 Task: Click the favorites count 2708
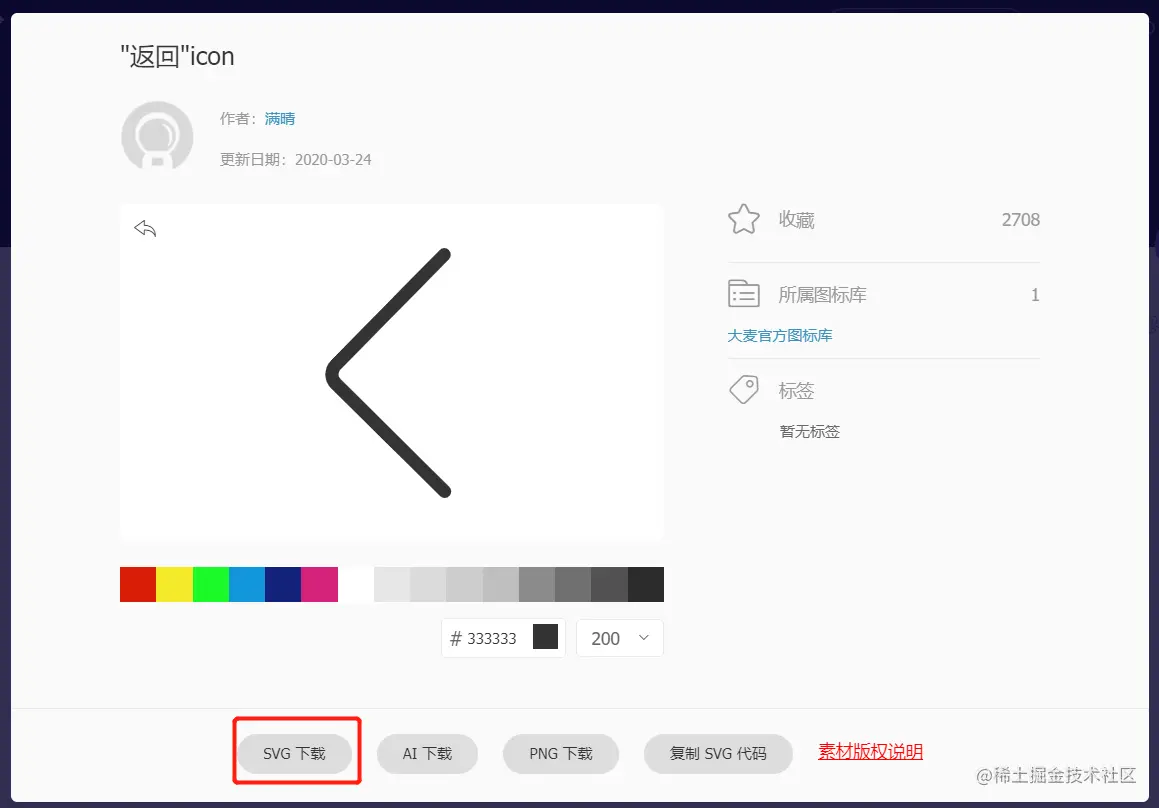[1021, 220]
